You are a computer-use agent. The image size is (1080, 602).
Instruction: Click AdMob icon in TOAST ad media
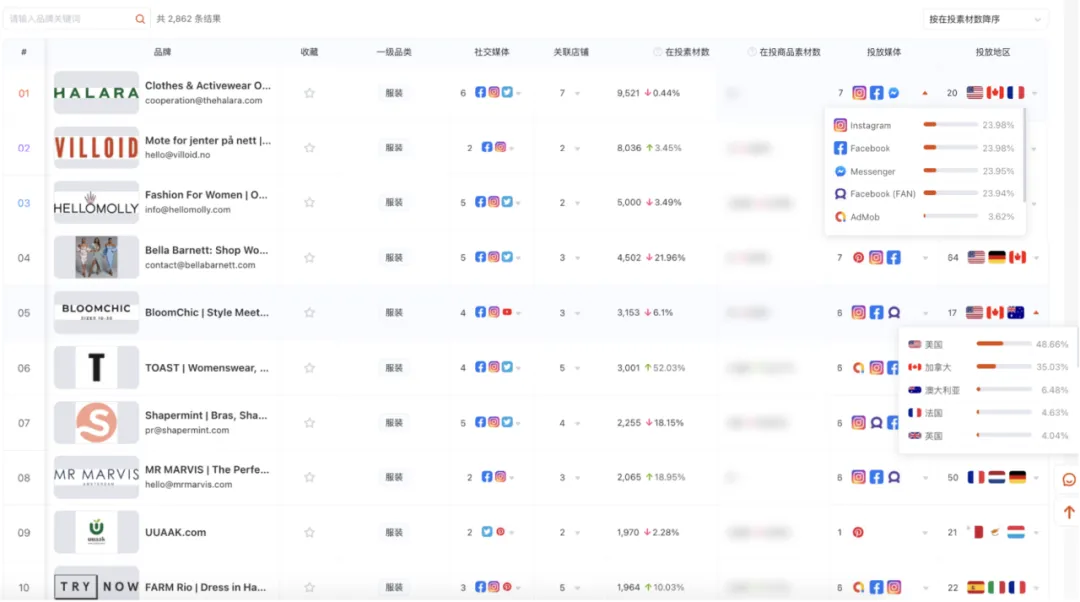click(x=858, y=368)
